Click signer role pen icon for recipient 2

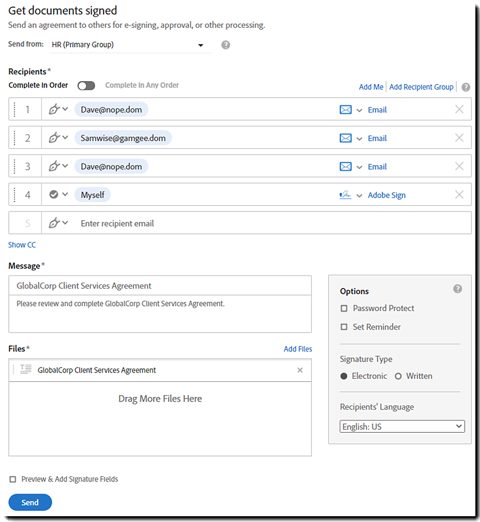pyautogui.click(x=54, y=138)
